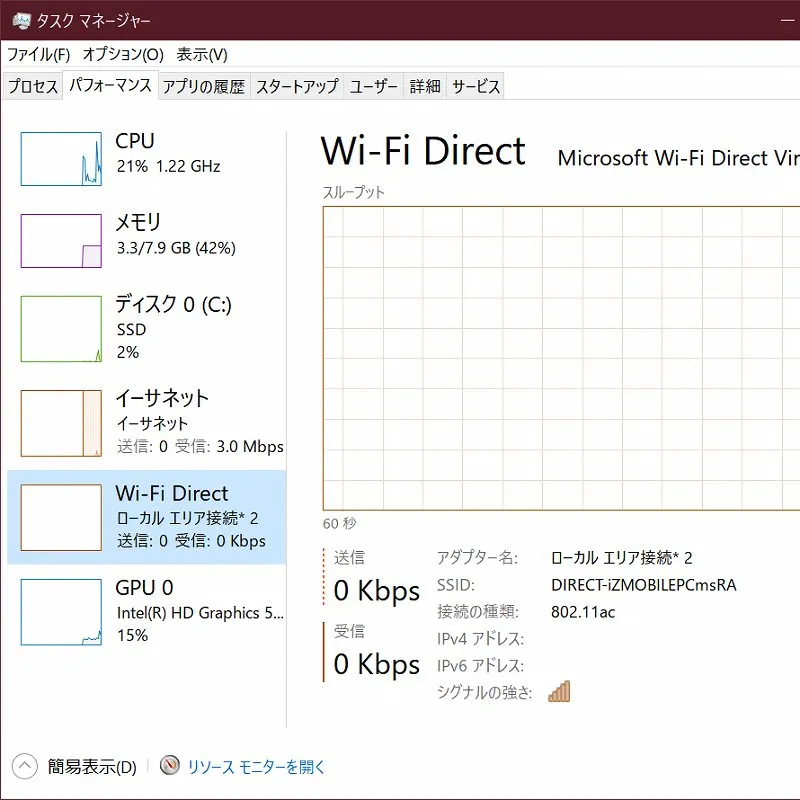Click the スループット graph label
The image size is (800, 800).
(354, 192)
